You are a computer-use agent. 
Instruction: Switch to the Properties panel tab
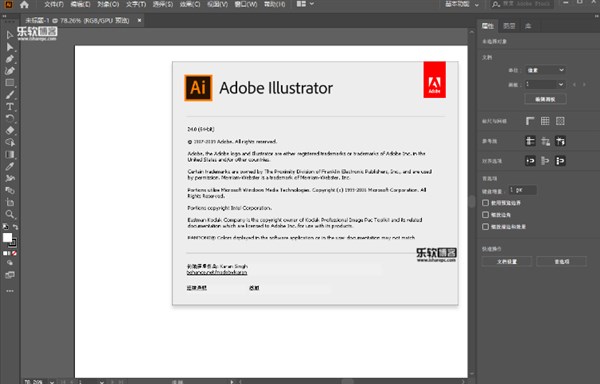pyautogui.click(x=488, y=26)
